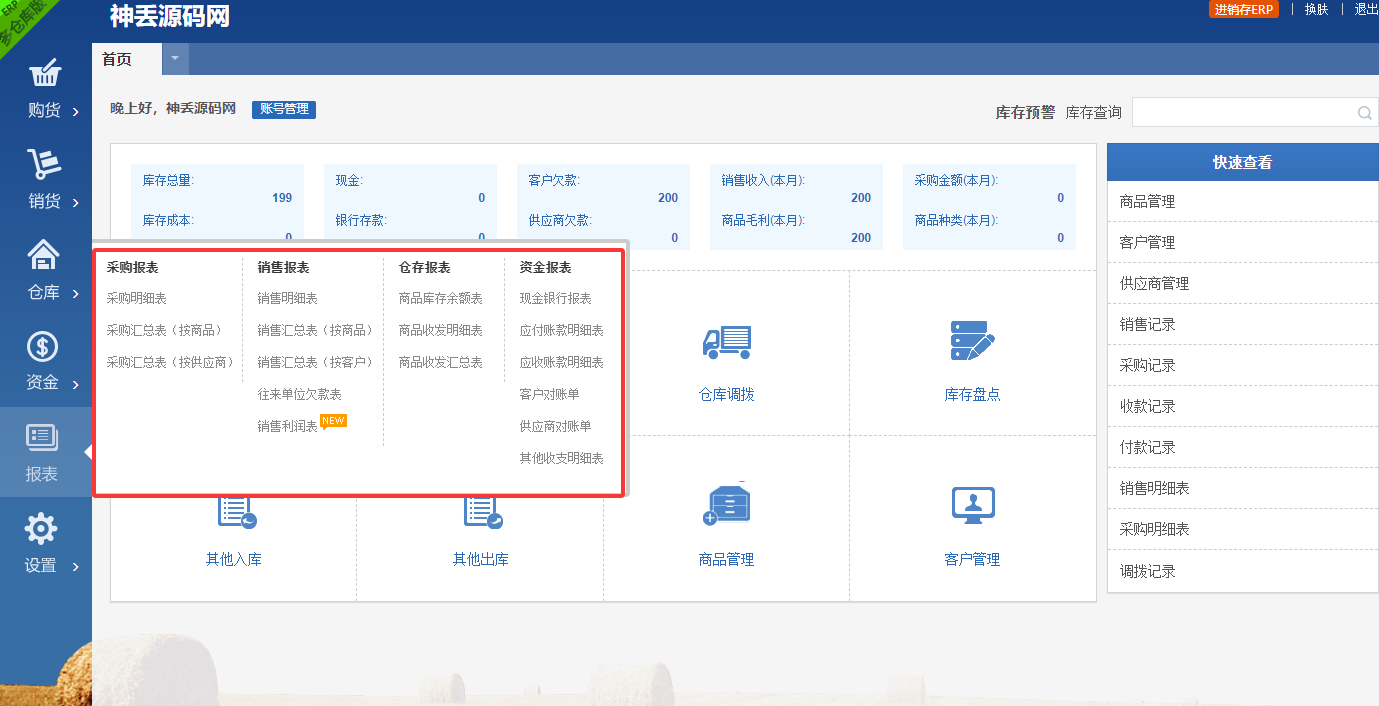The image size is (1379, 706).
Task: Click the 仓库调拨 truck icon
Action: point(726,342)
